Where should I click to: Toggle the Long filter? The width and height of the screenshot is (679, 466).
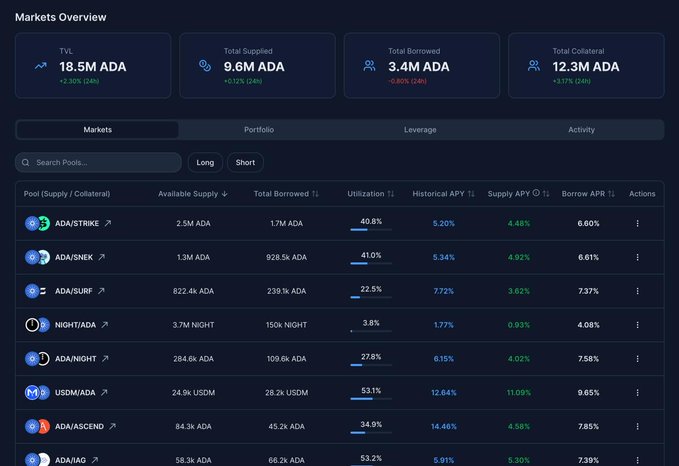205,162
